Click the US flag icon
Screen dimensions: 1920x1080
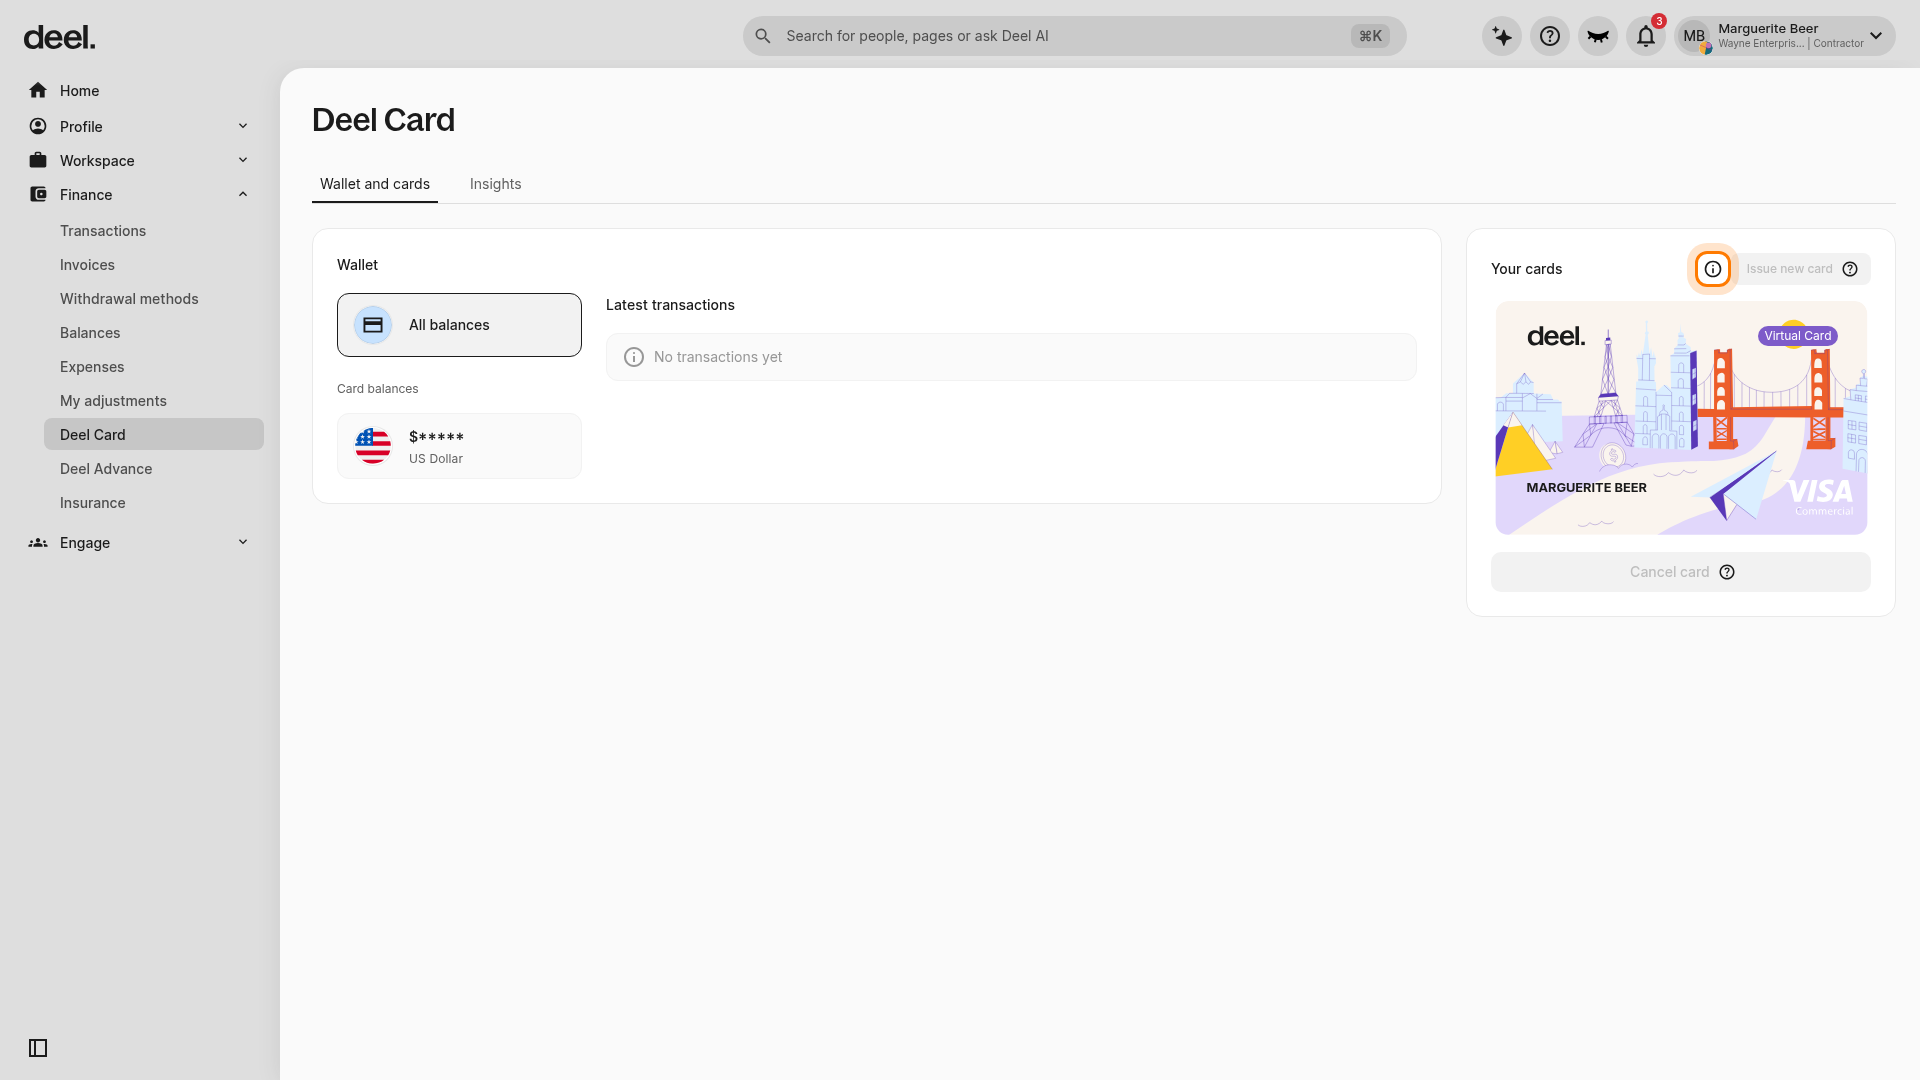click(373, 446)
